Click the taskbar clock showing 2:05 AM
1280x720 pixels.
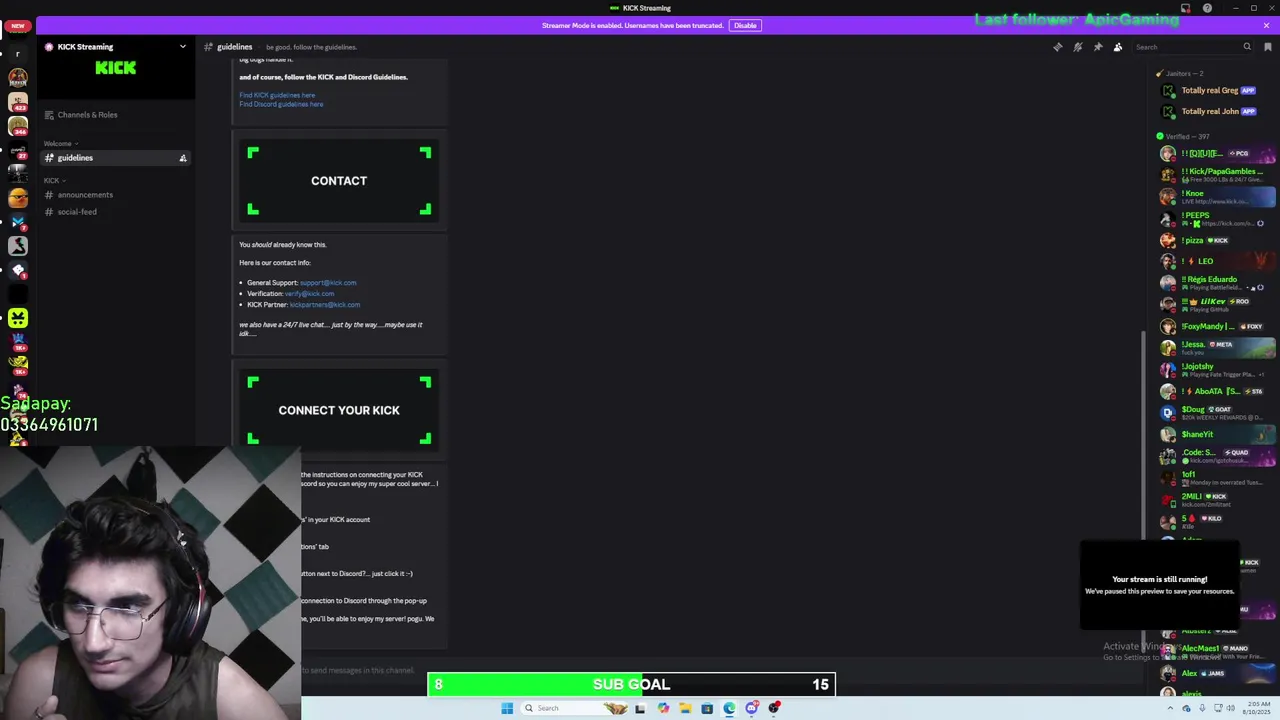pos(1259,708)
